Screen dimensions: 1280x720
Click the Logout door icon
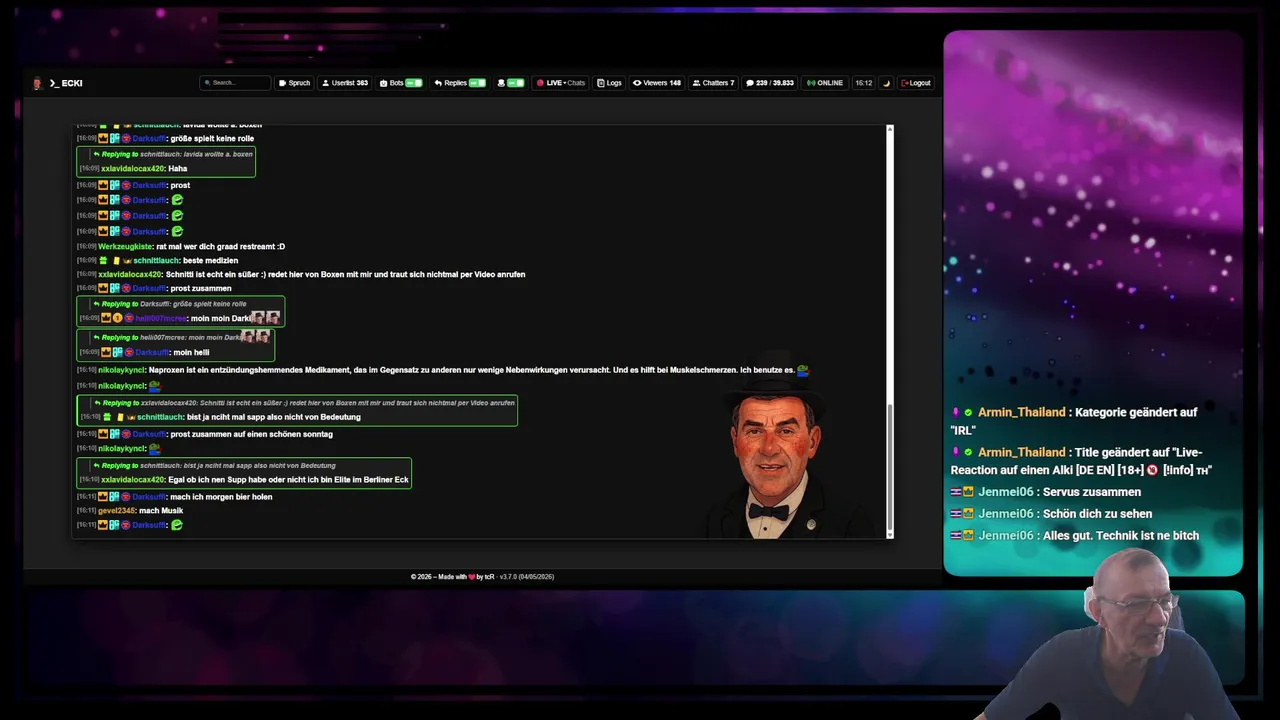point(904,83)
